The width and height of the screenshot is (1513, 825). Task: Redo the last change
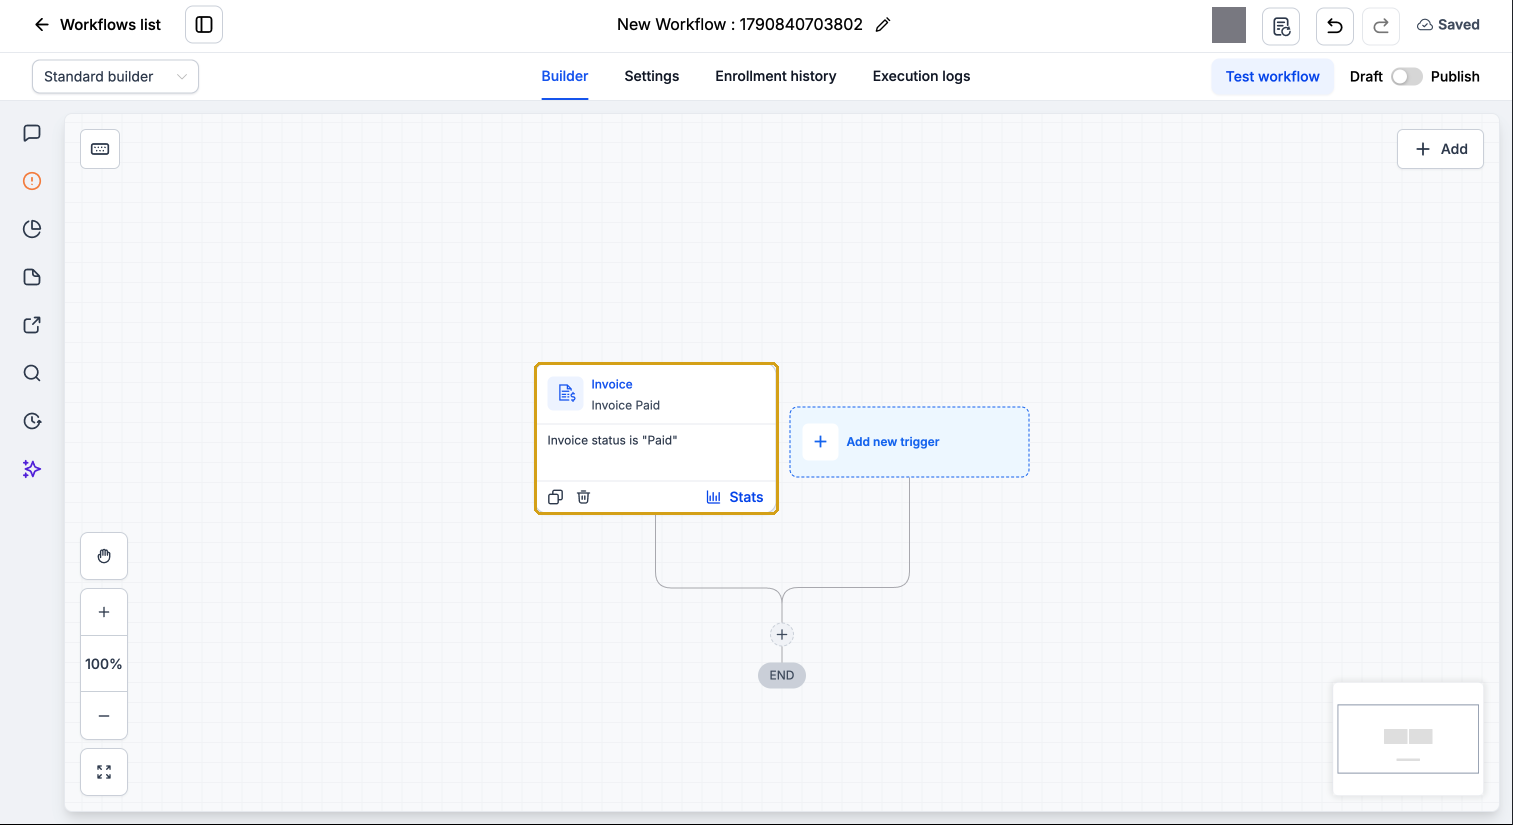(x=1381, y=26)
